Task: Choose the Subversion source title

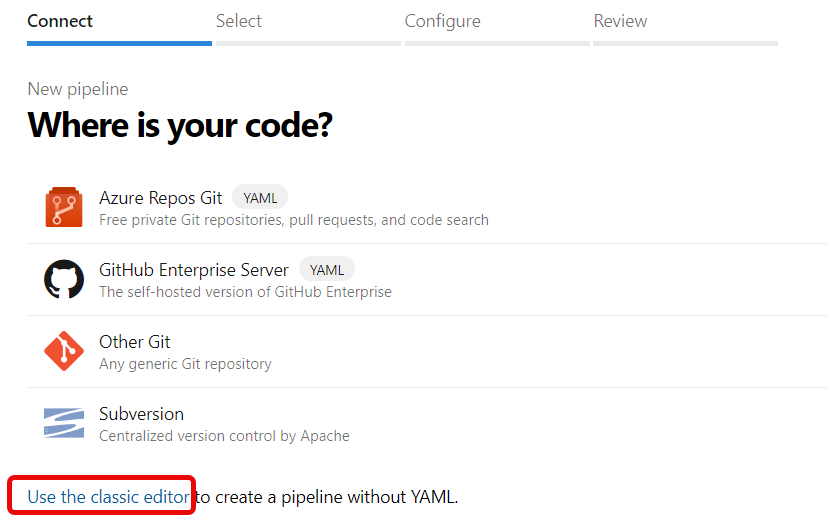Action: 141,414
